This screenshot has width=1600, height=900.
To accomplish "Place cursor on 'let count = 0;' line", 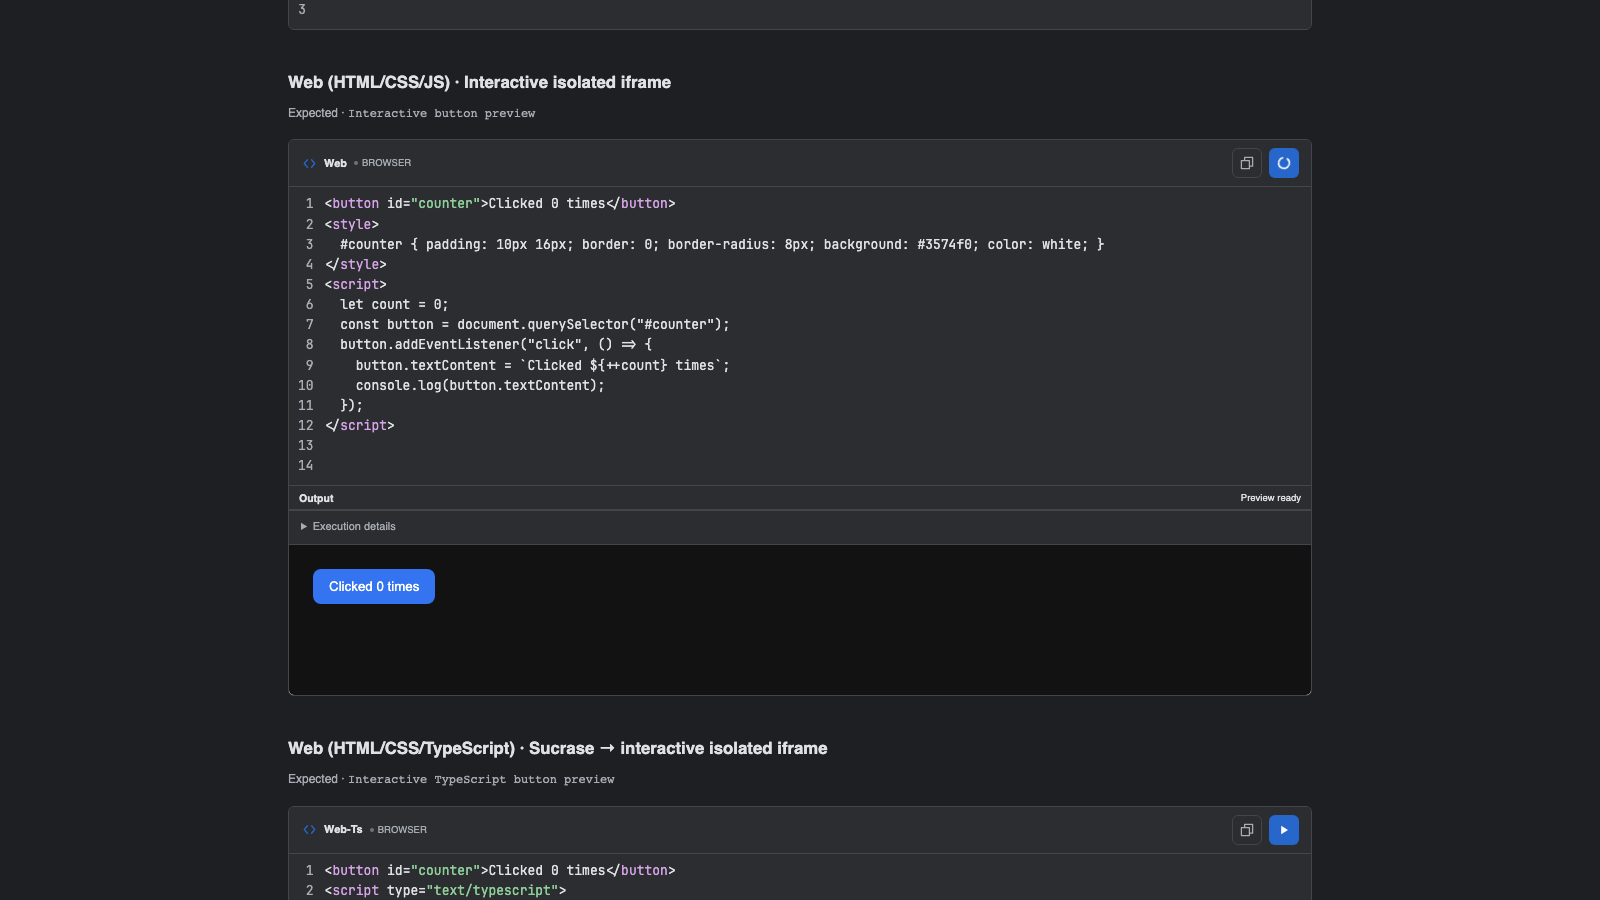I will tap(394, 305).
